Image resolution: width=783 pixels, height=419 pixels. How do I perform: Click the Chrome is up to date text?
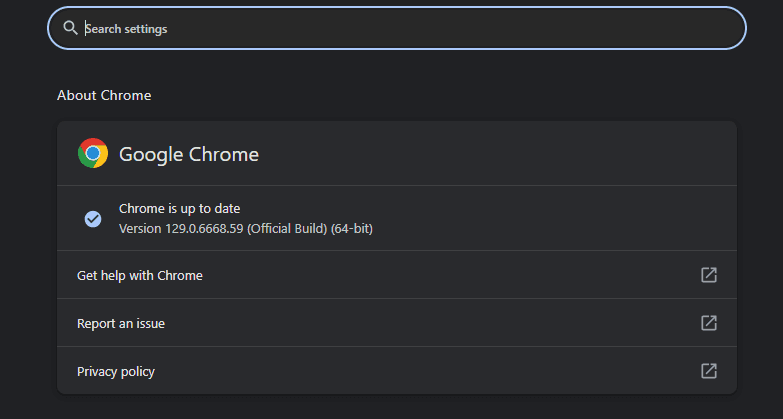pyautogui.click(x=179, y=209)
